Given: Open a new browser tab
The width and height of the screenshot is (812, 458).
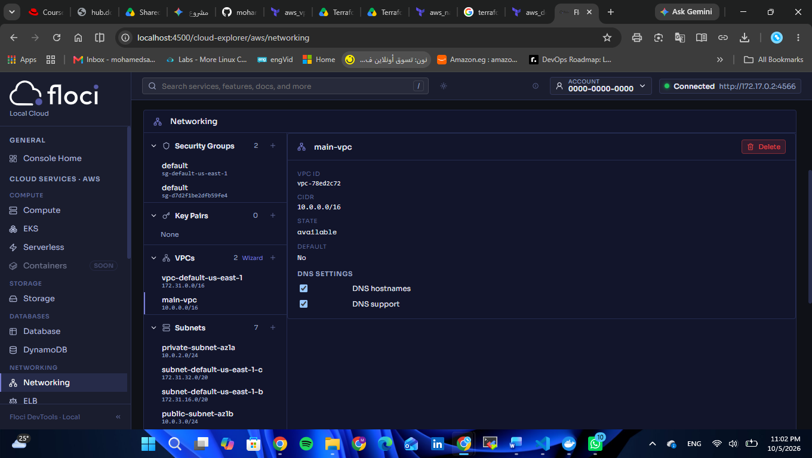Looking at the screenshot, I should 611,12.
